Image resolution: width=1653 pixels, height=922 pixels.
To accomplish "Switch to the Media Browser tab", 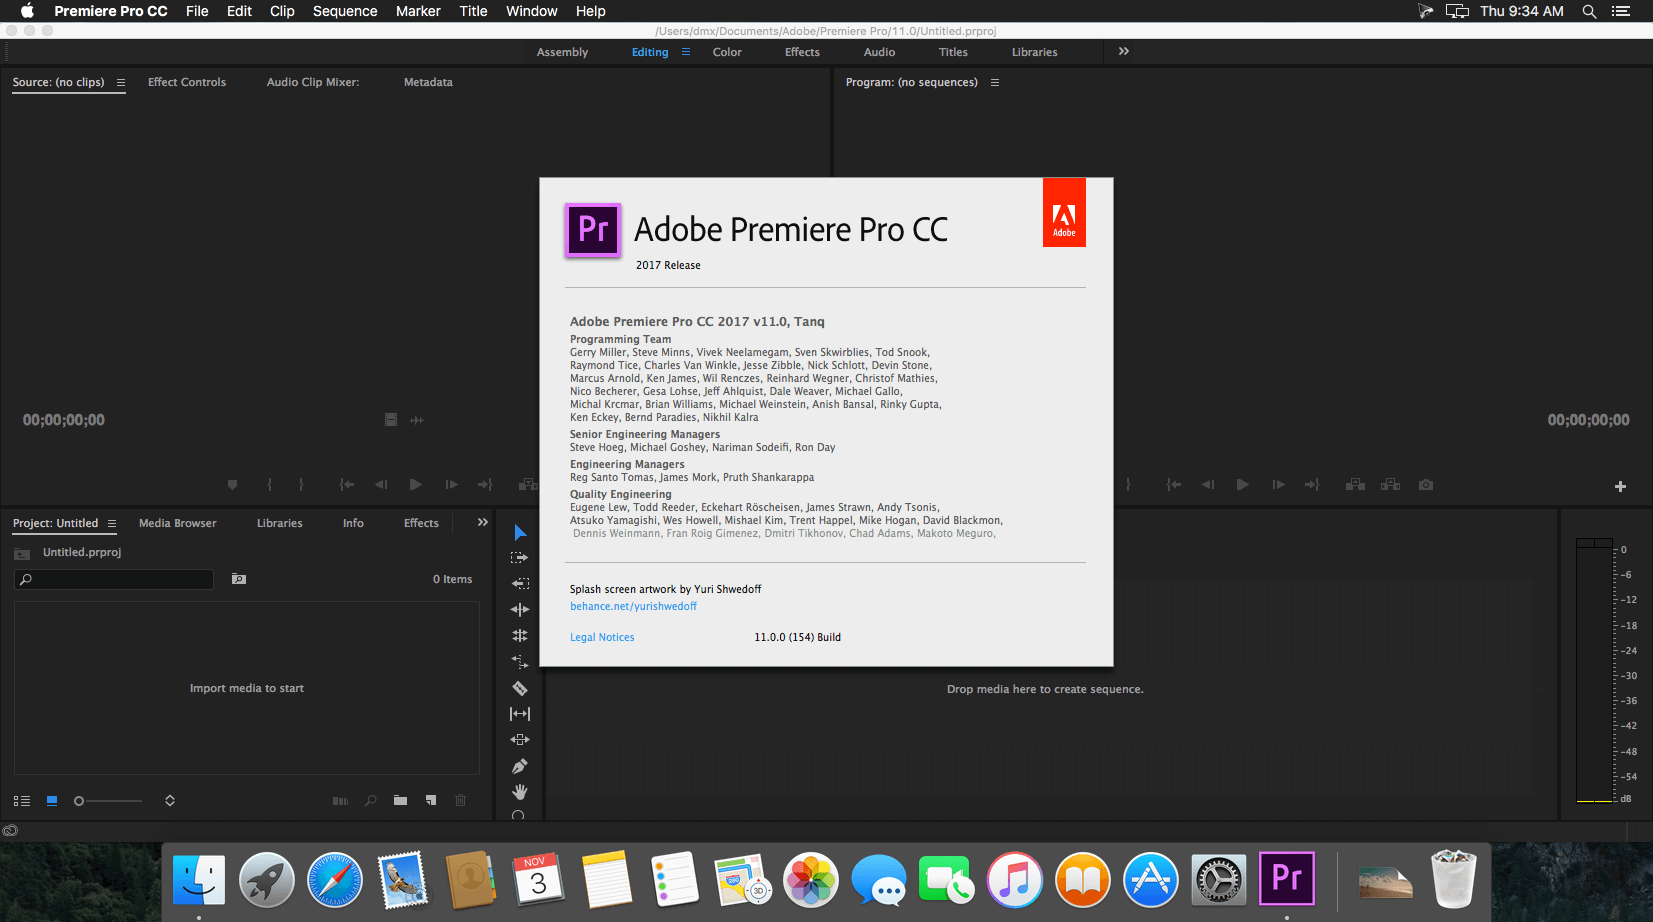I will pyautogui.click(x=178, y=523).
